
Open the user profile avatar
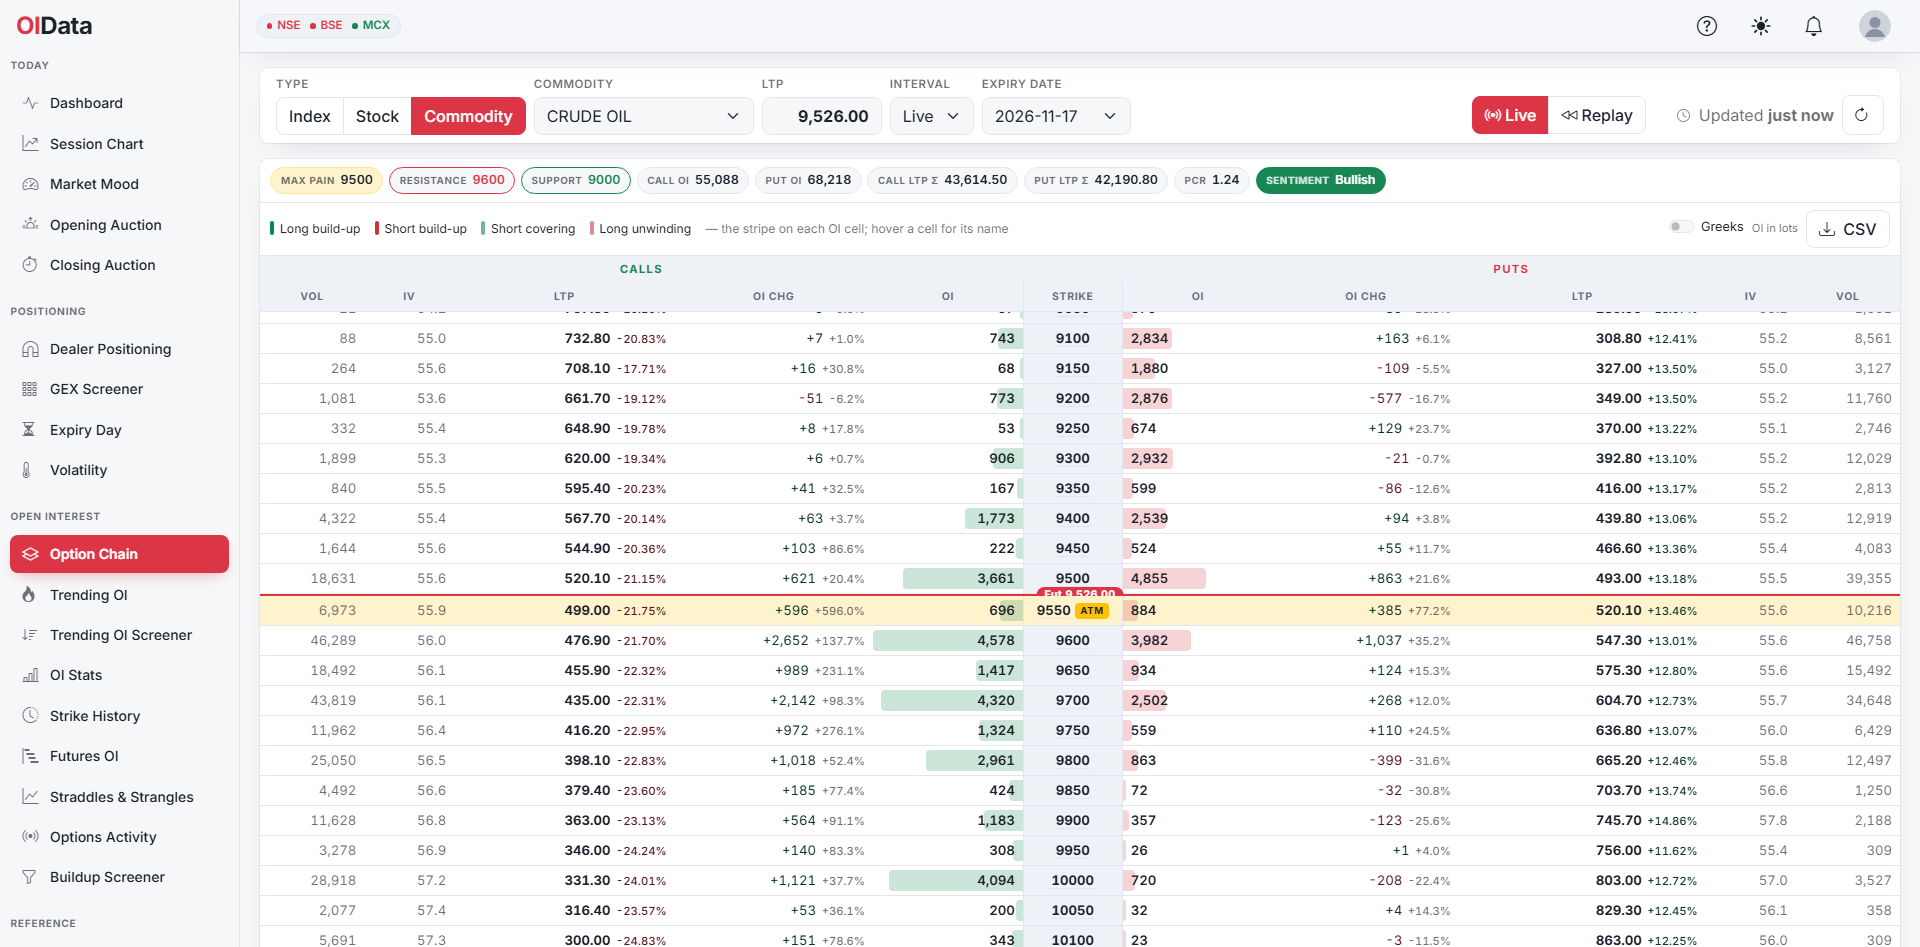coord(1875,26)
